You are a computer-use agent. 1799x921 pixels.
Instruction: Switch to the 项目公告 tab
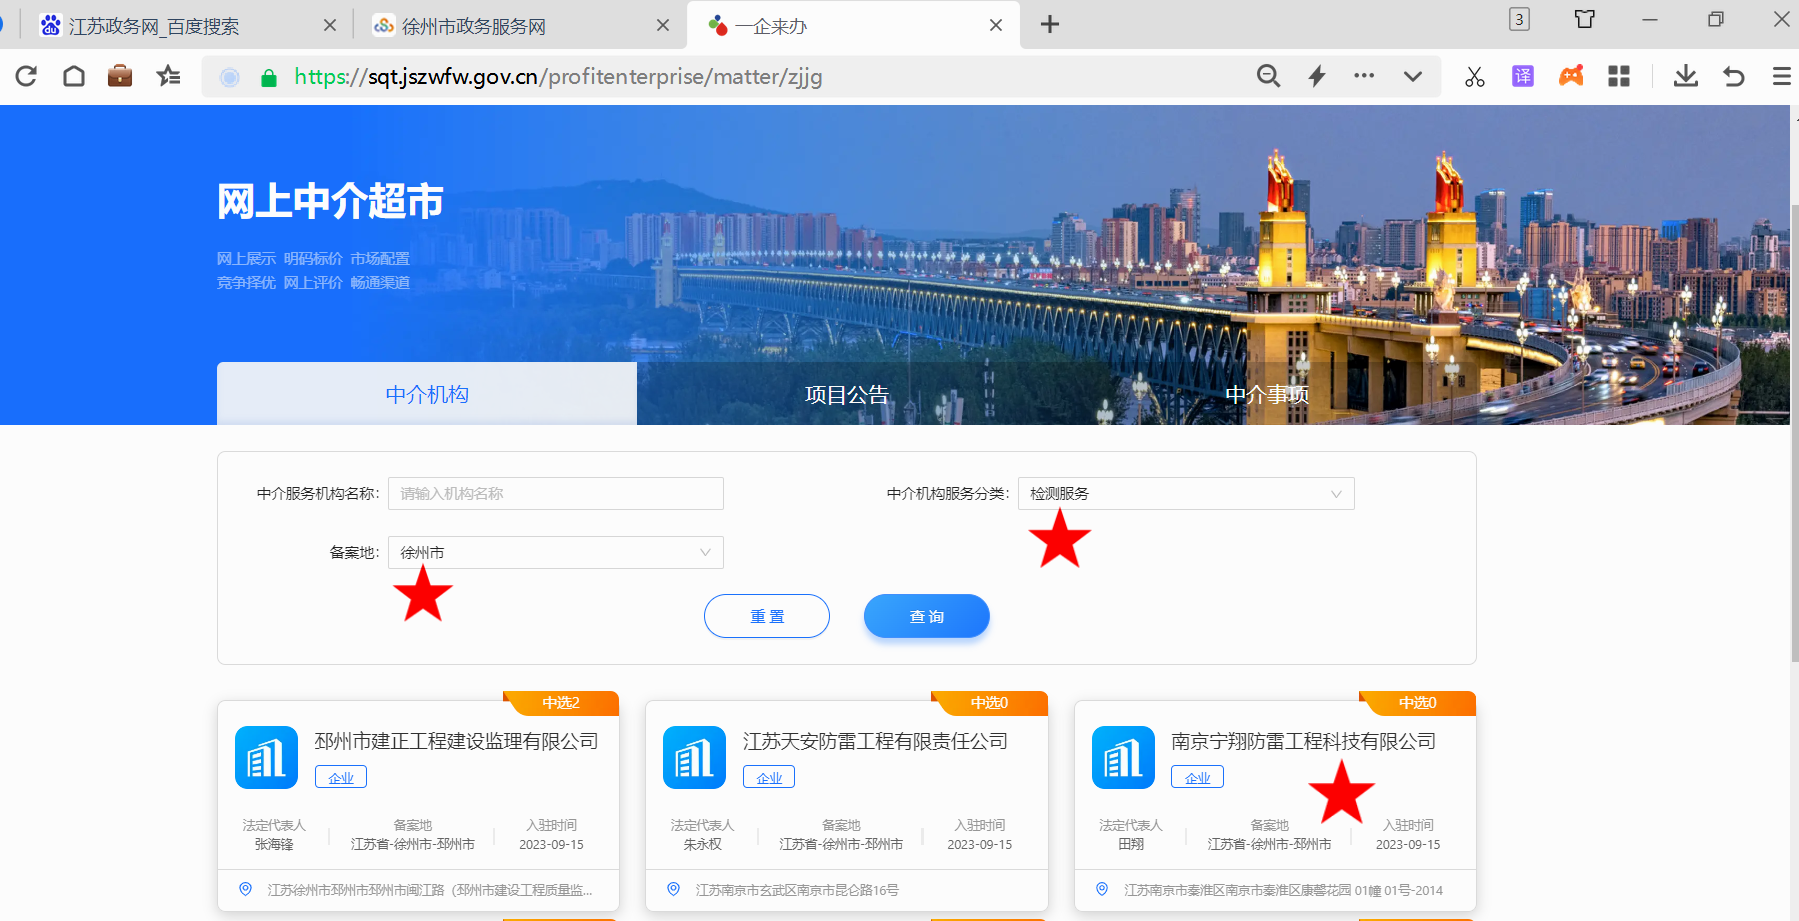click(x=846, y=395)
